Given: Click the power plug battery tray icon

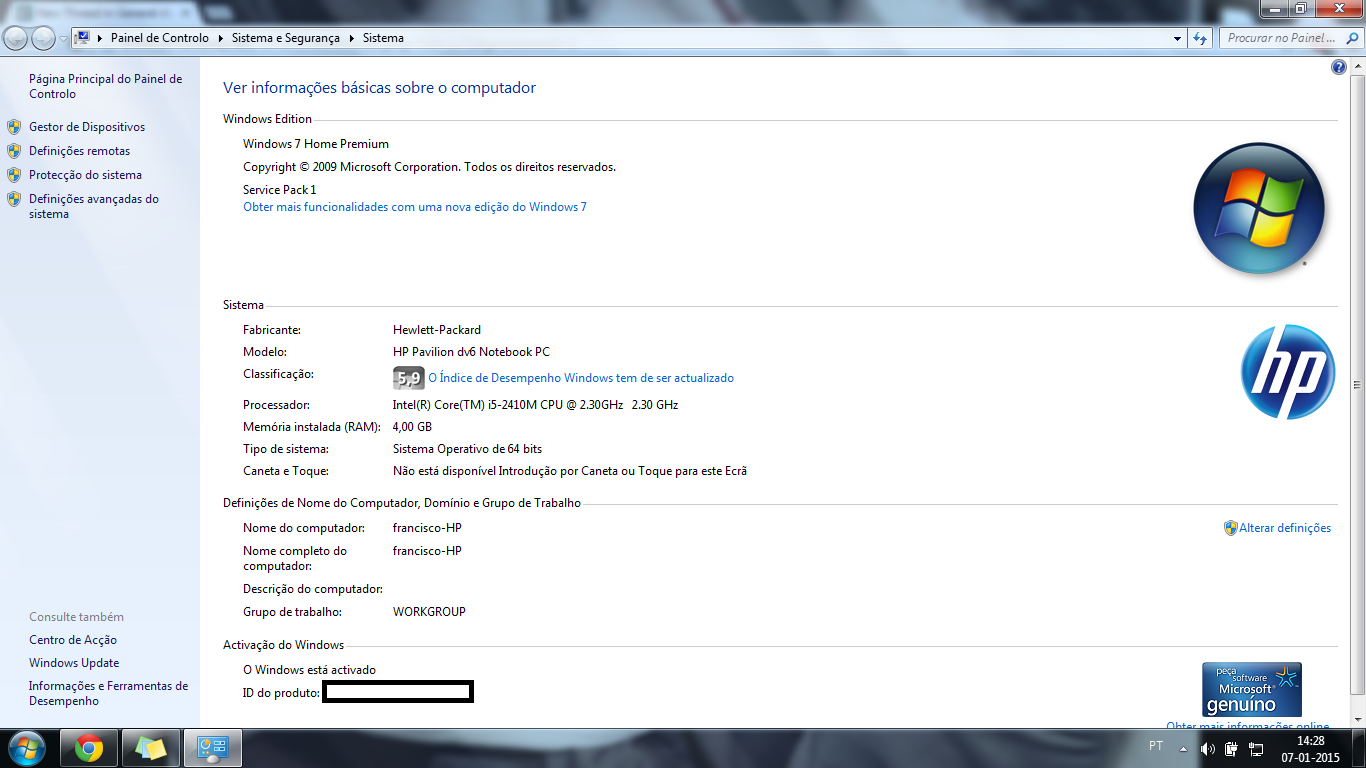Looking at the screenshot, I should pos(1231,748).
